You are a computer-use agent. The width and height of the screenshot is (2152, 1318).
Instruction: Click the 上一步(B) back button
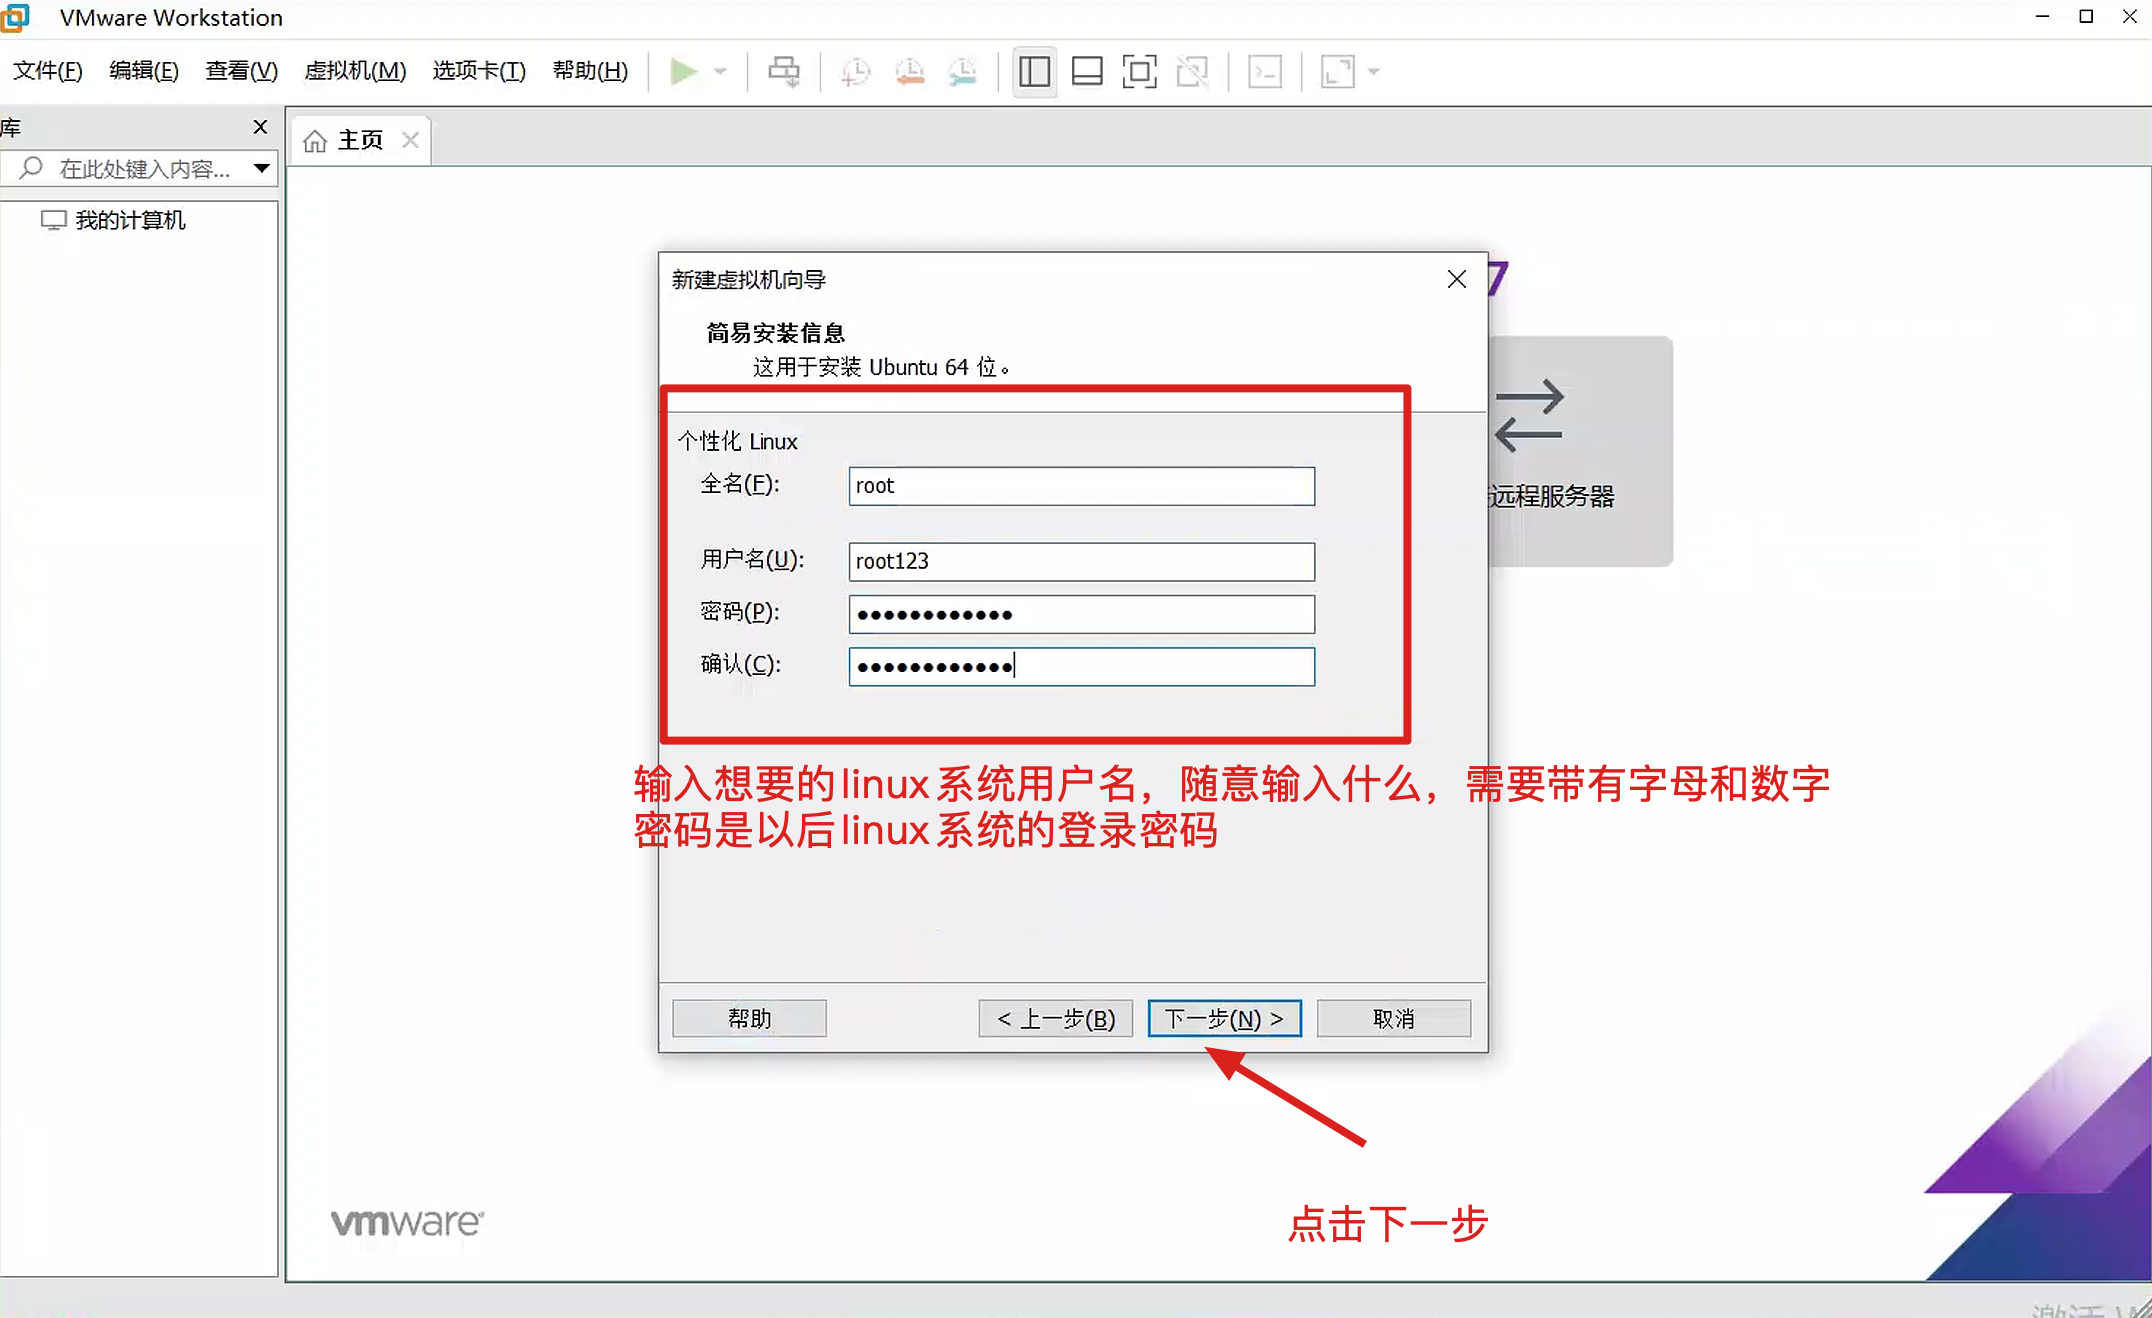click(1055, 1018)
